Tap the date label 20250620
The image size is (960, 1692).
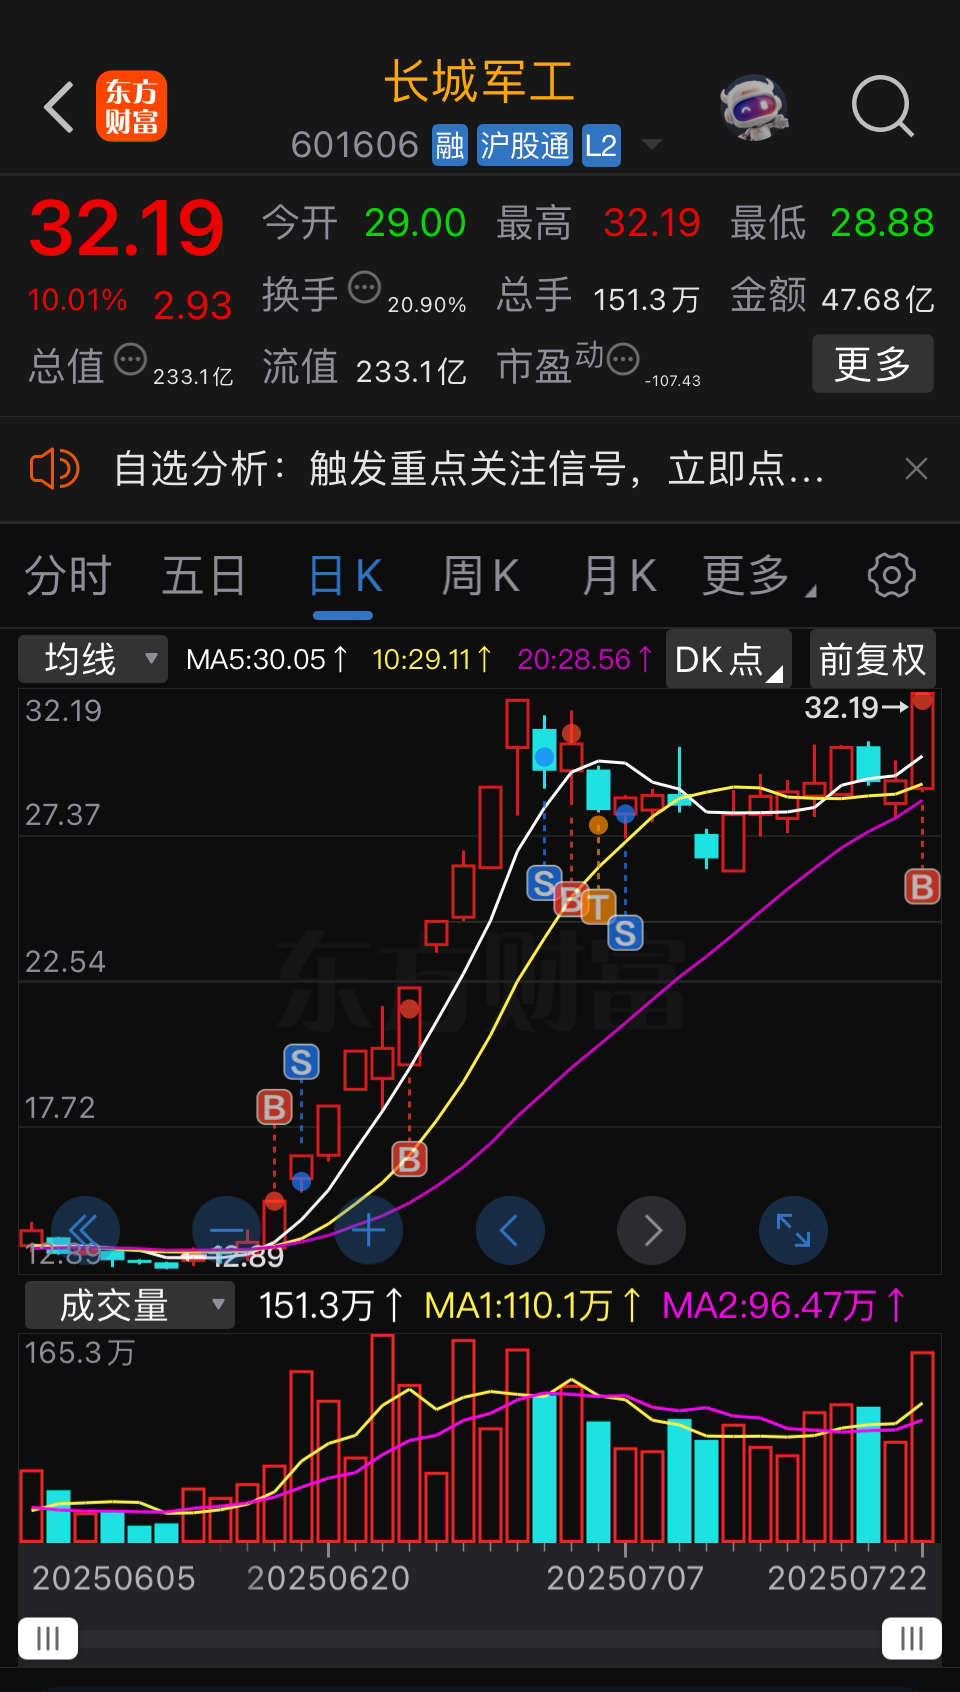click(x=328, y=1578)
